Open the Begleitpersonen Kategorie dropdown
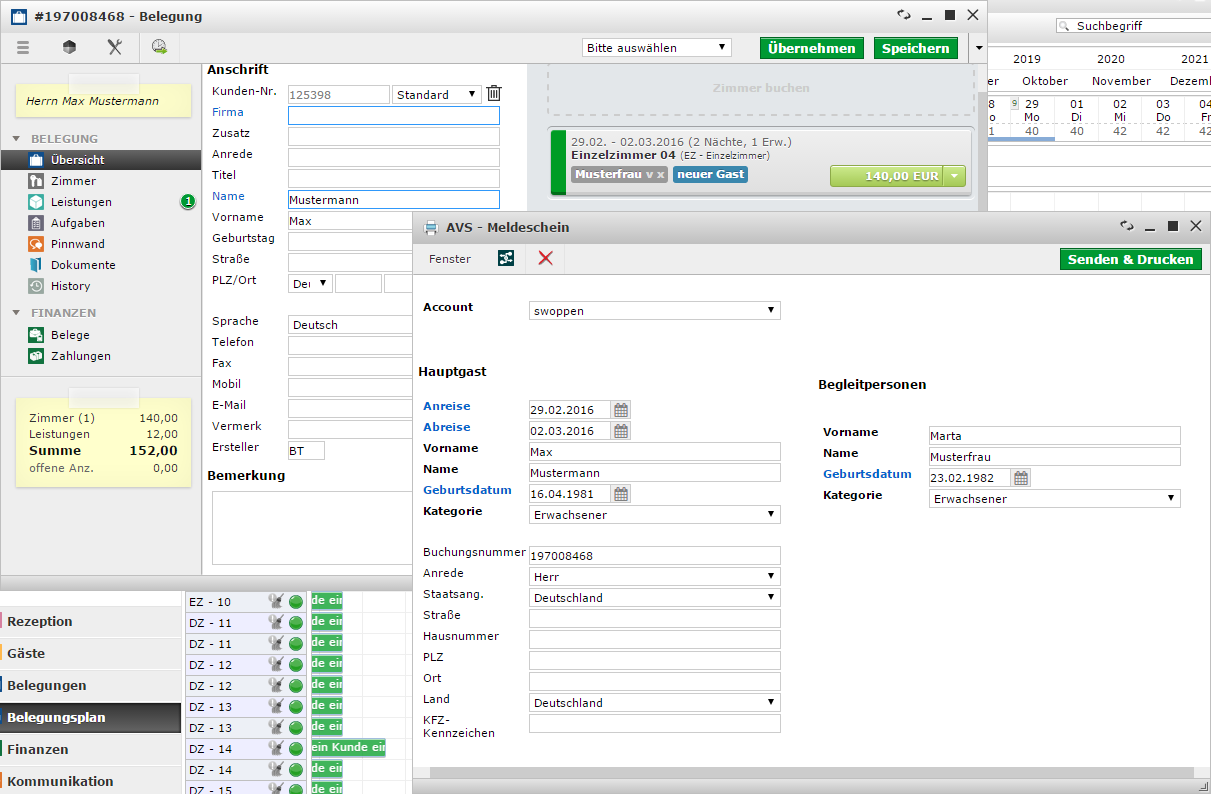The height and width of the screenshot is (794, 1211). tap(1055, 499)
